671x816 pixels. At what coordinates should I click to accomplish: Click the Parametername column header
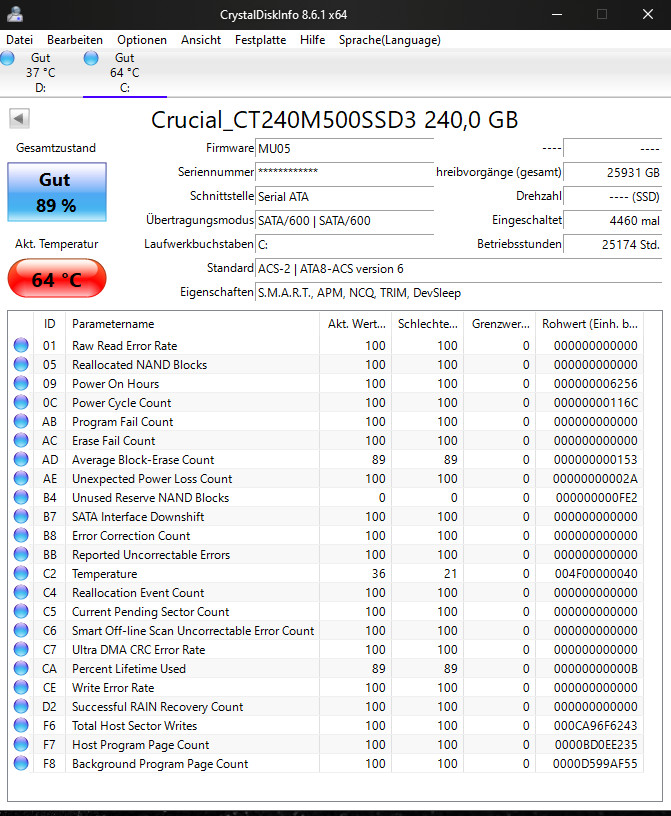[192, 324]
